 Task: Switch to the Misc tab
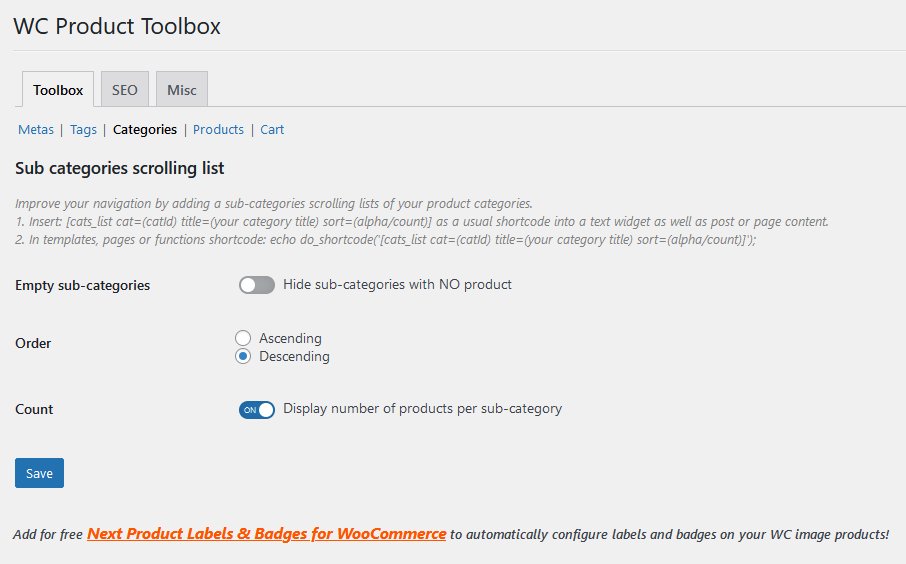pos(181,90)
